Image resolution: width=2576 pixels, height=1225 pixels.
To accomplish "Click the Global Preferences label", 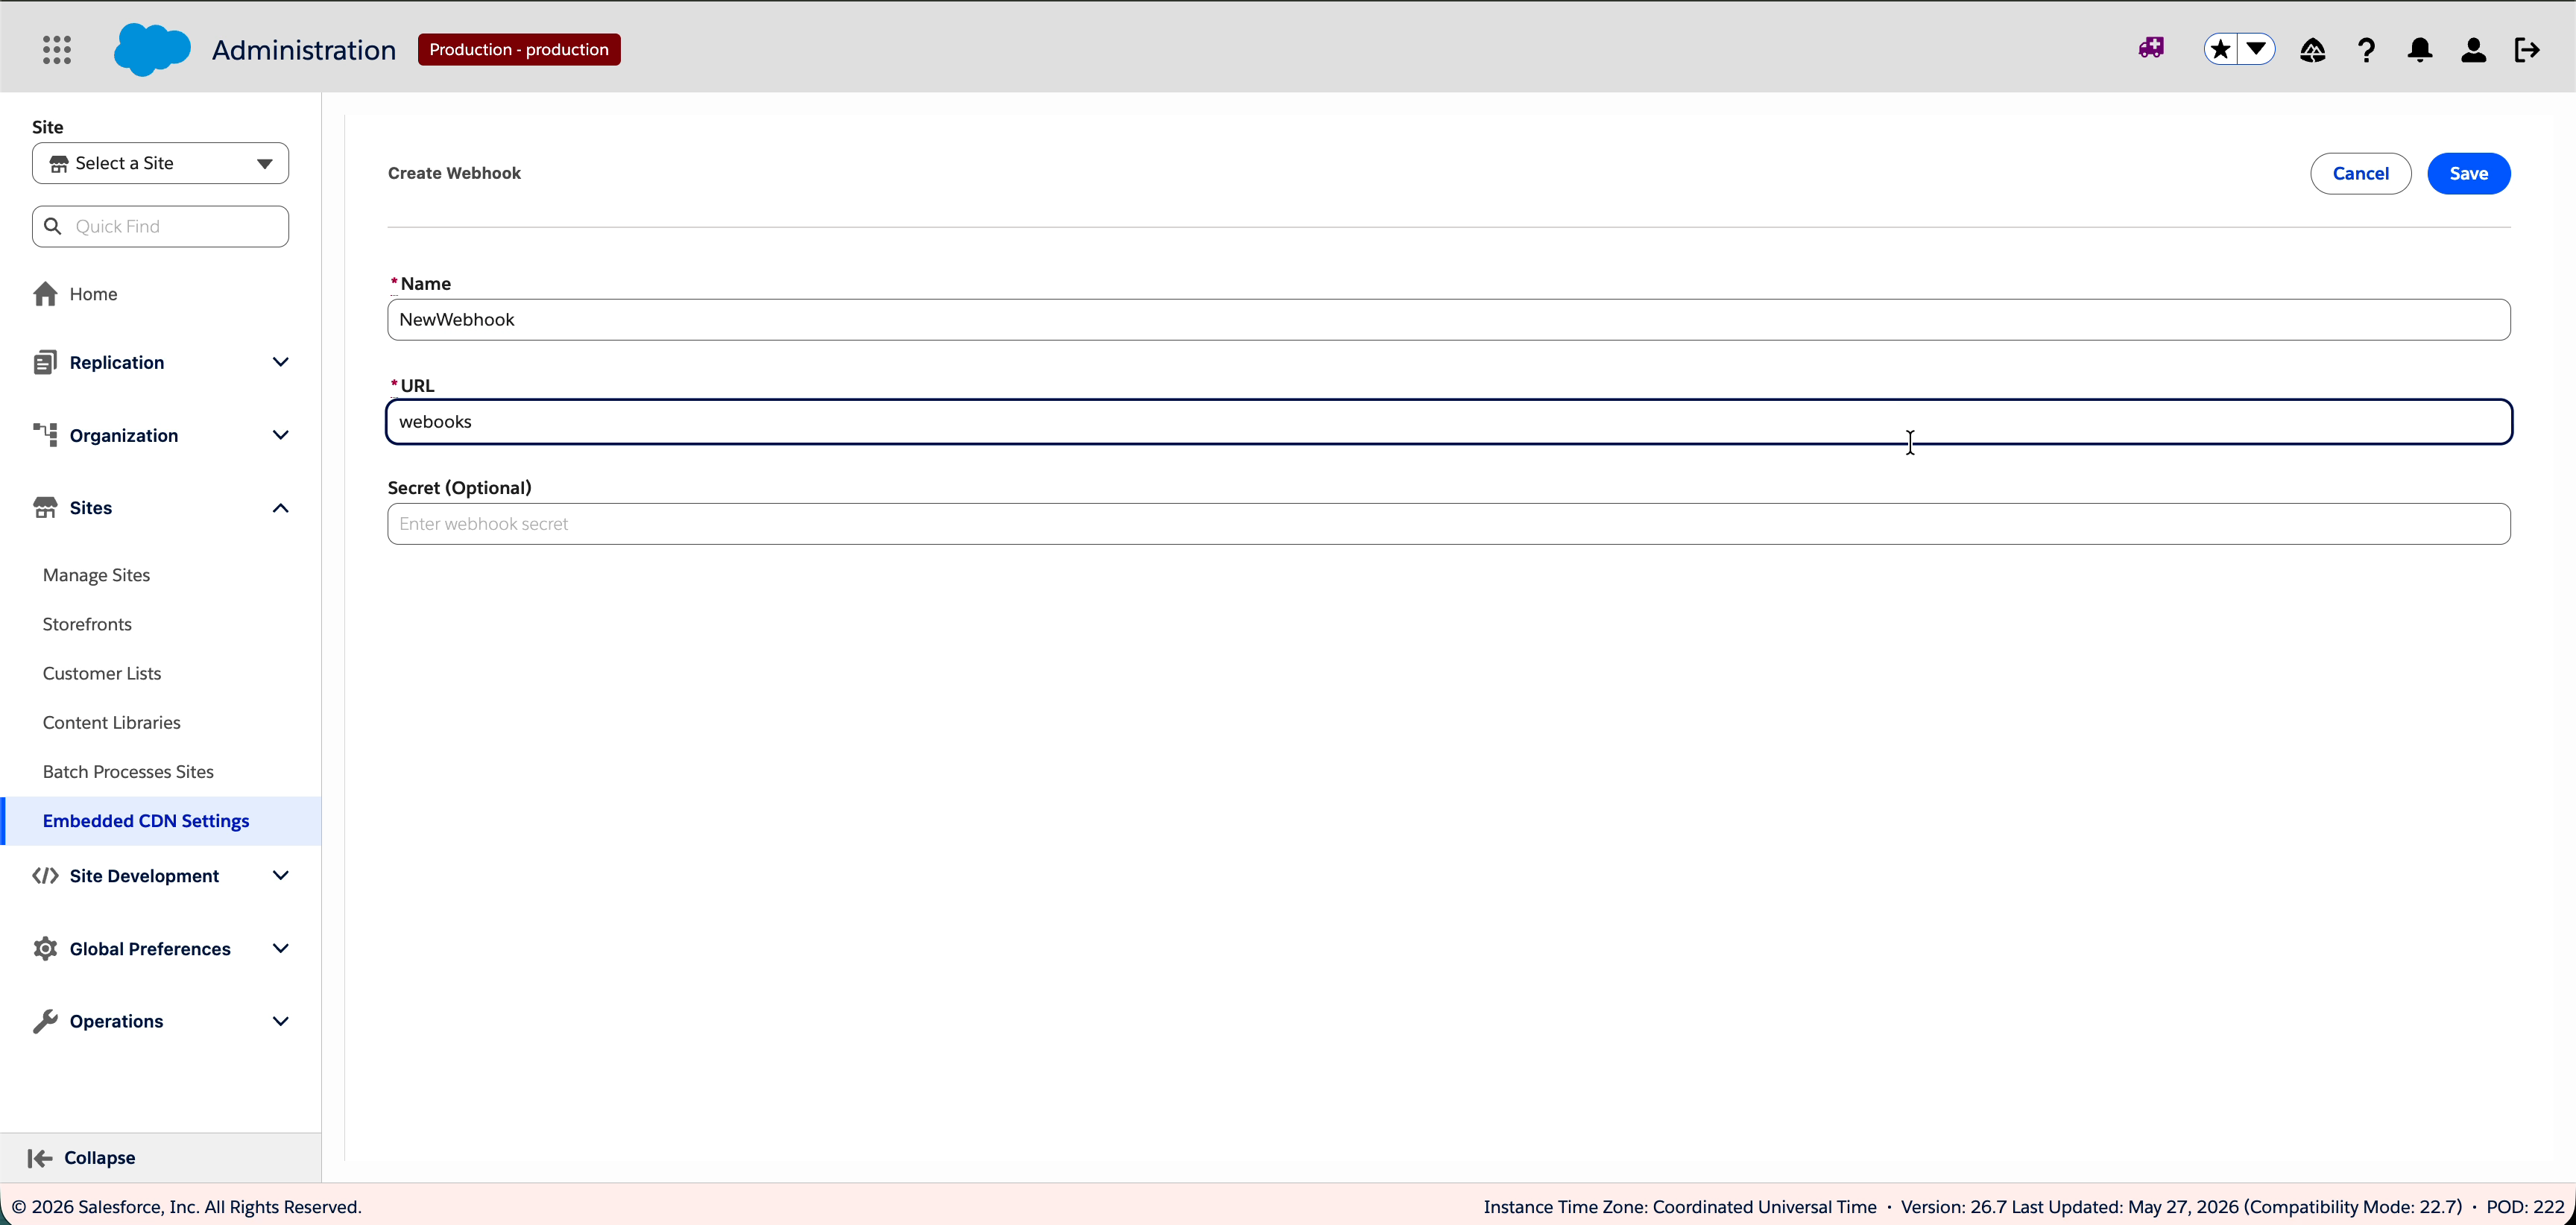I will coord(150,949).
